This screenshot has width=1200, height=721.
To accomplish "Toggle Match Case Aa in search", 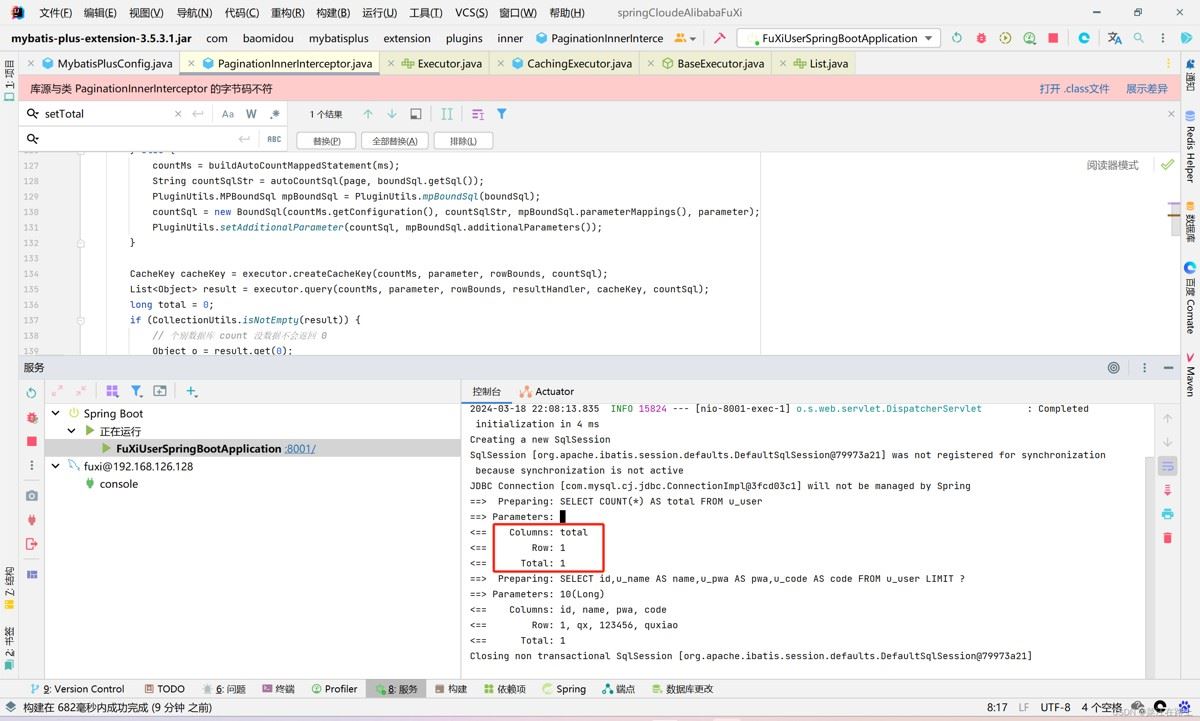I will [228, 114].
